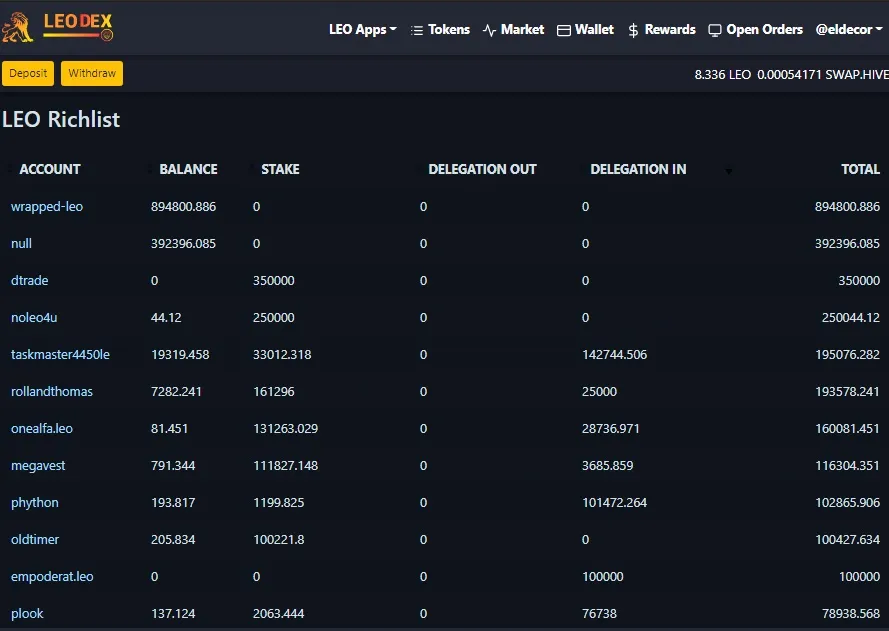Open the onealfa.leo account link
This screenshot has height=631, width=889.
pyautogui.click(x=42, y=428)
